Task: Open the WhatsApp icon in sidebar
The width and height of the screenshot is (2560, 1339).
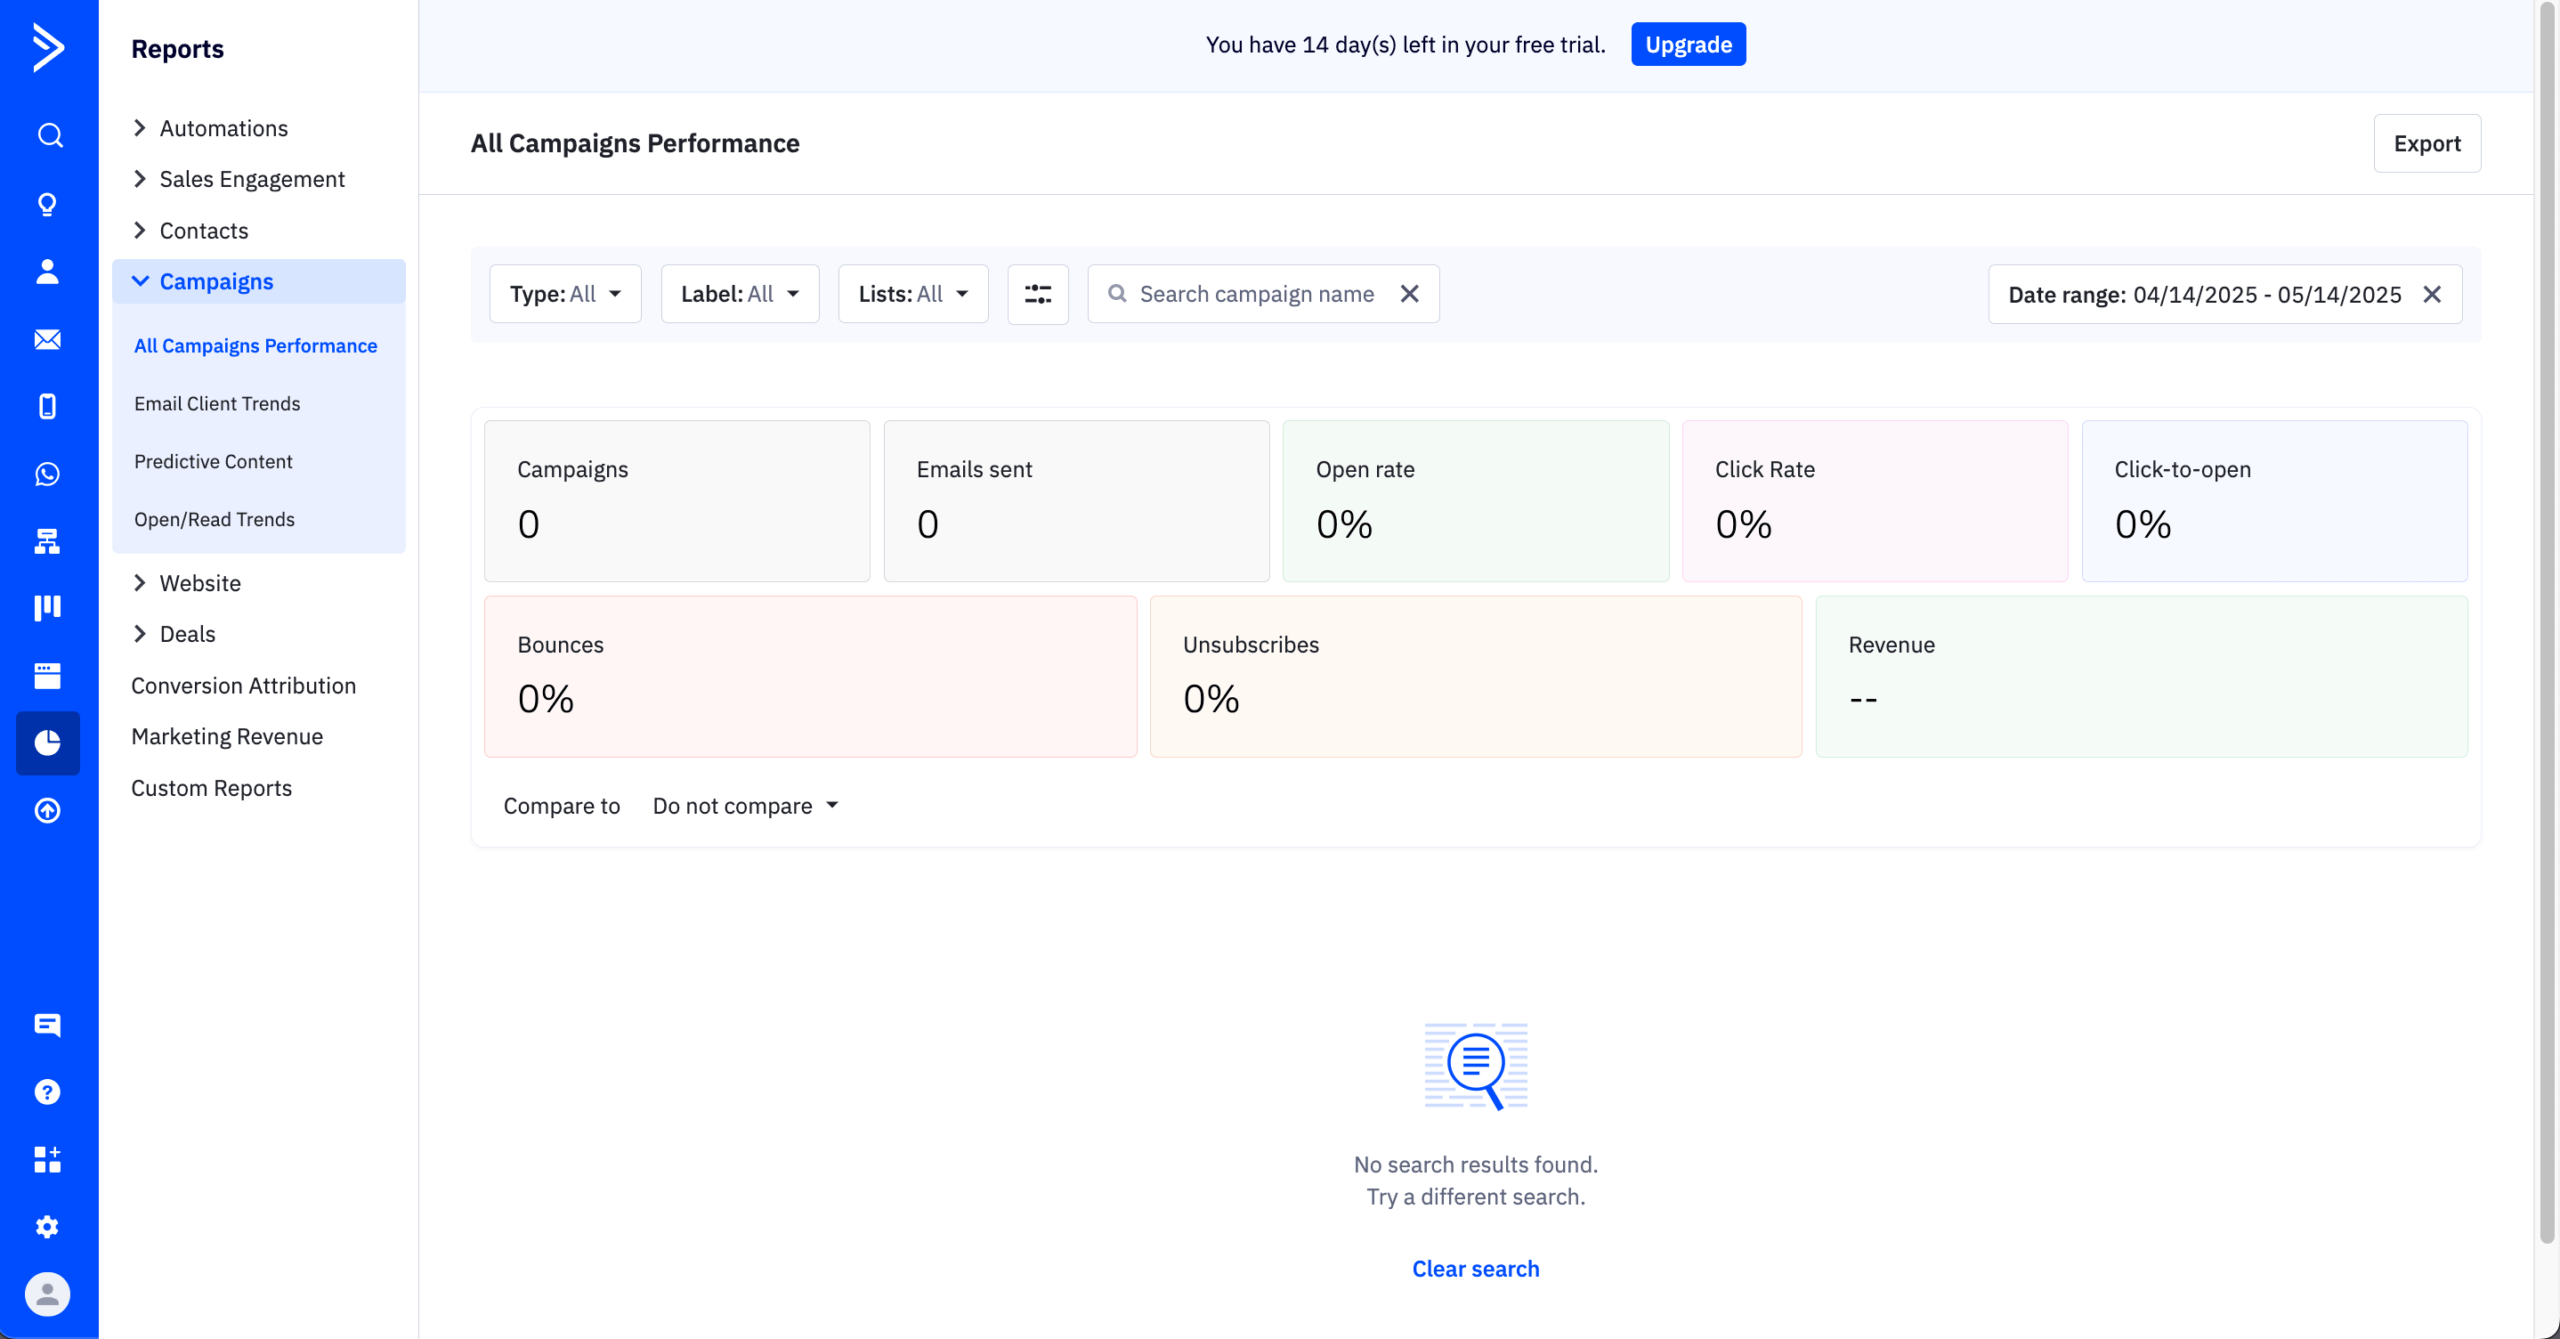Action: pos(48,474)
